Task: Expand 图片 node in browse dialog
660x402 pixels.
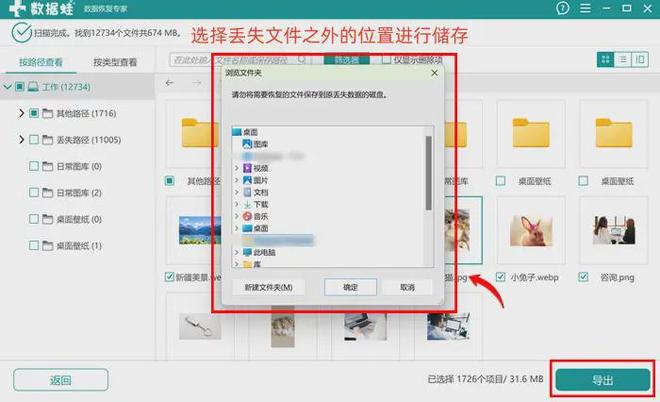Action: 237,180
